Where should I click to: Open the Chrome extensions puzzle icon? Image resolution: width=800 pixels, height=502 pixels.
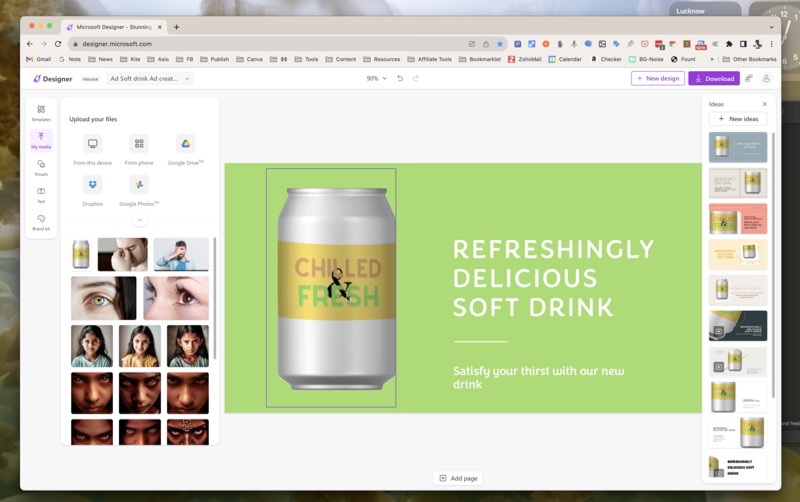click(x=729, y=44)
